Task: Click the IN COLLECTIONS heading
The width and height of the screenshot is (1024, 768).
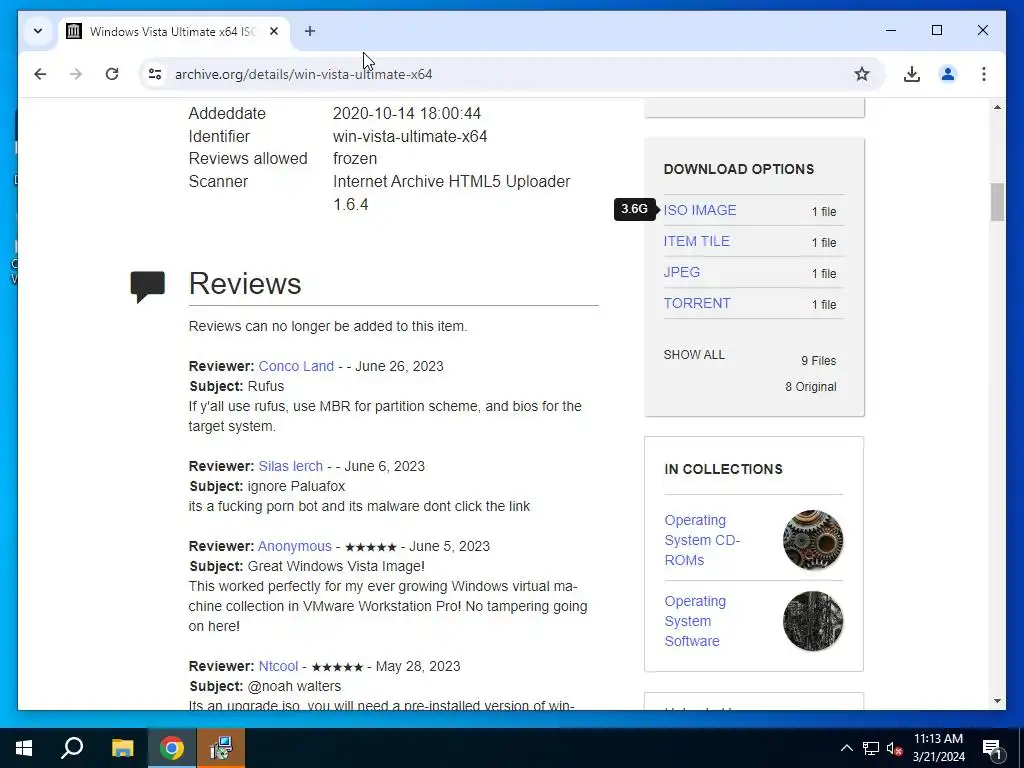Action: pyautogui.click(x=723, y=469)
